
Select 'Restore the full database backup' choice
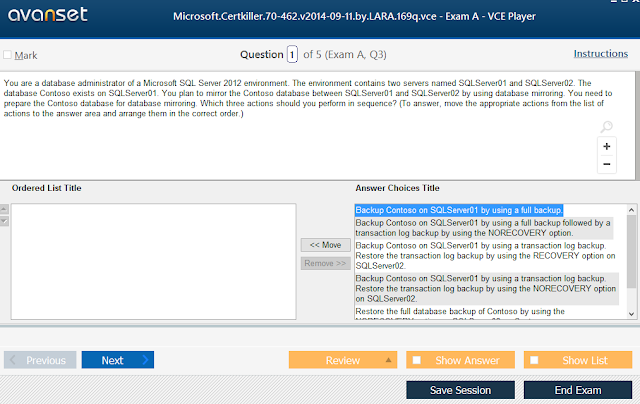[460, 313]
